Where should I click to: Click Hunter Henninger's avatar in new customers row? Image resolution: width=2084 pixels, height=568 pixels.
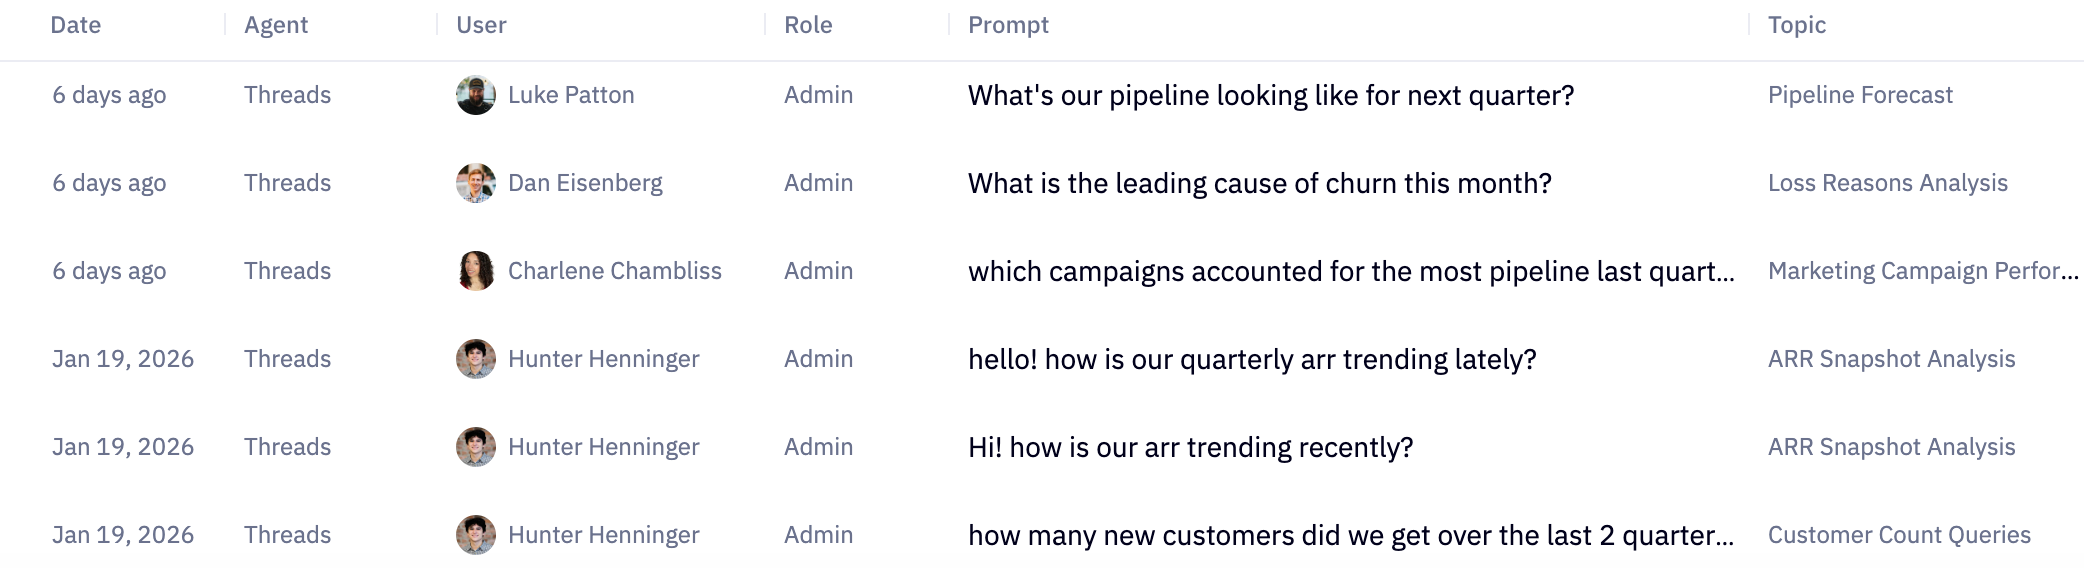point(476,535)
